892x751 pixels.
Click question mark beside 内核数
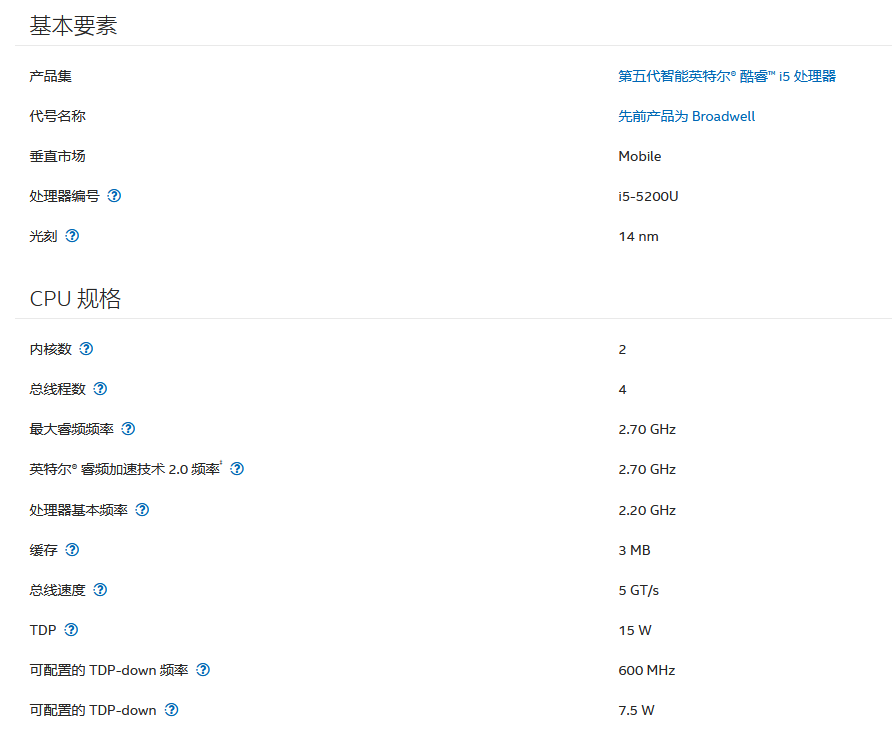pos(86,349)
